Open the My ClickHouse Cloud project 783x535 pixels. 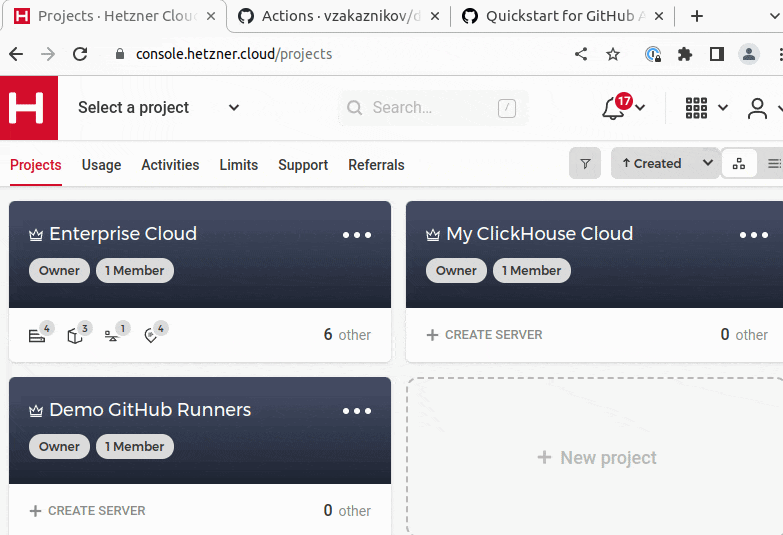[540, 234]
